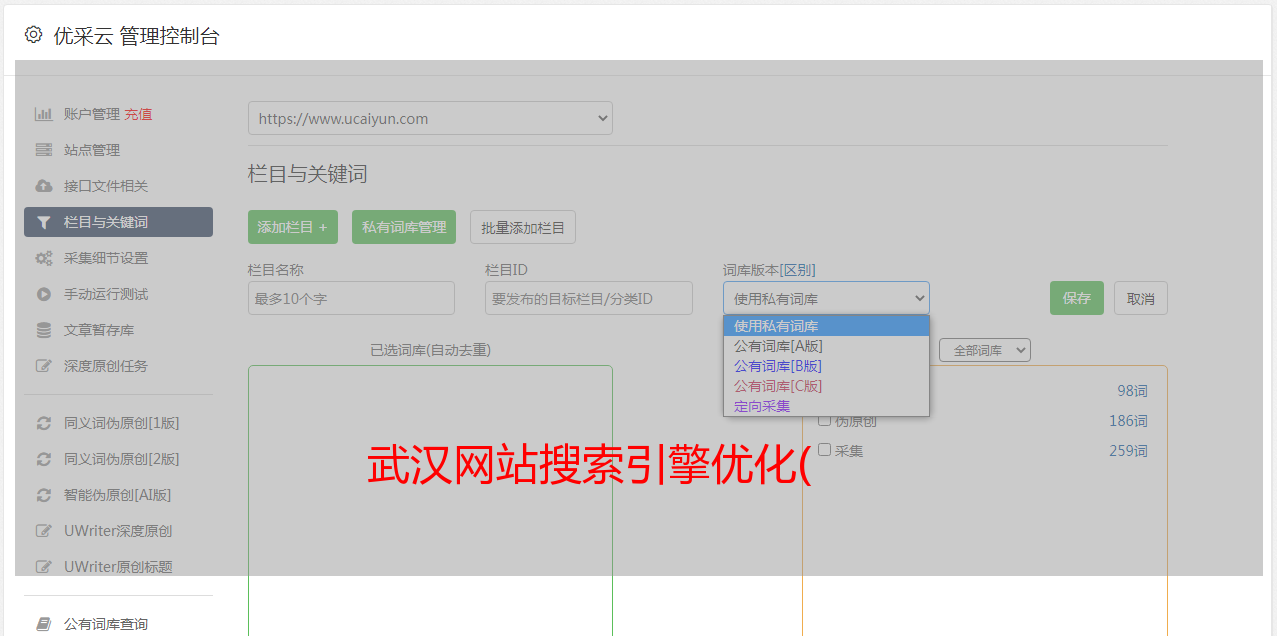Click the server icon beside 站点管理
This screenshot has height=636, width=1277.
pyautogui.click(x=43, y=150)
